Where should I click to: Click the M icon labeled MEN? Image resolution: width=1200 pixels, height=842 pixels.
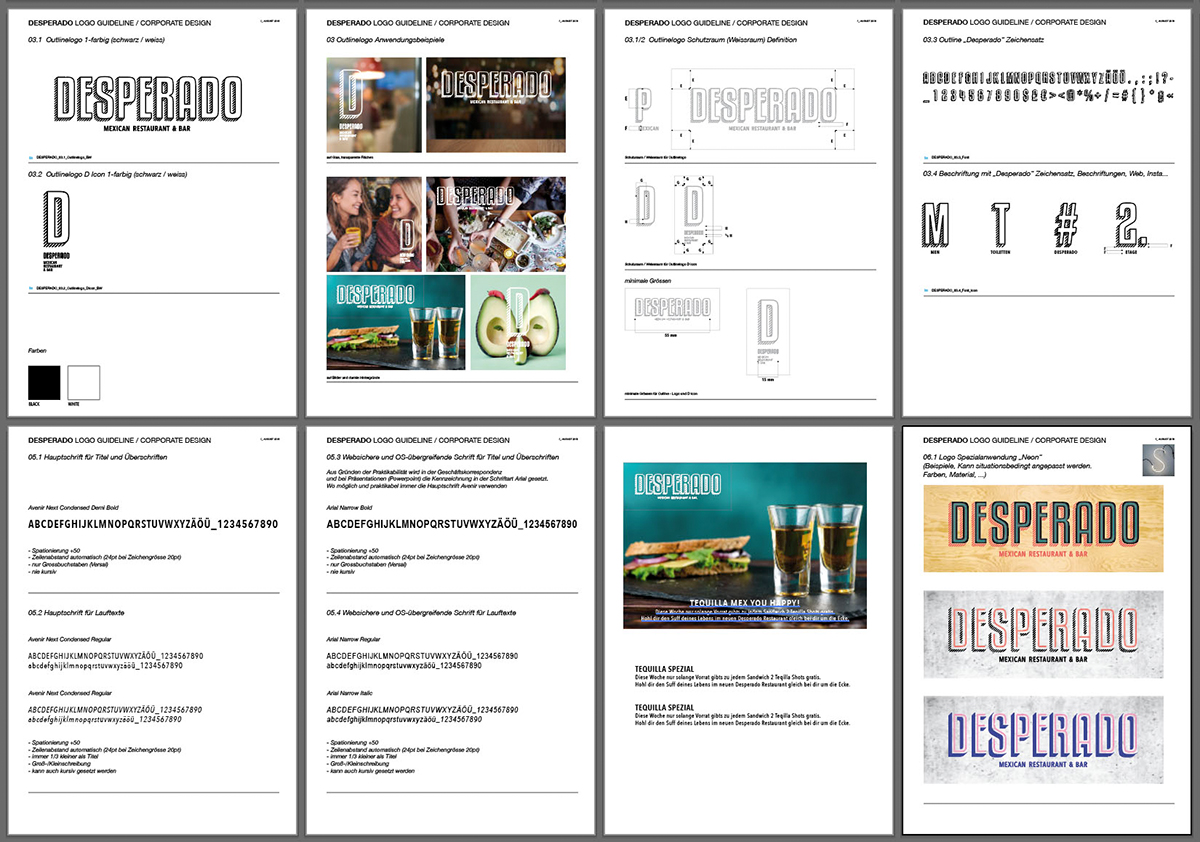(937, 225)
